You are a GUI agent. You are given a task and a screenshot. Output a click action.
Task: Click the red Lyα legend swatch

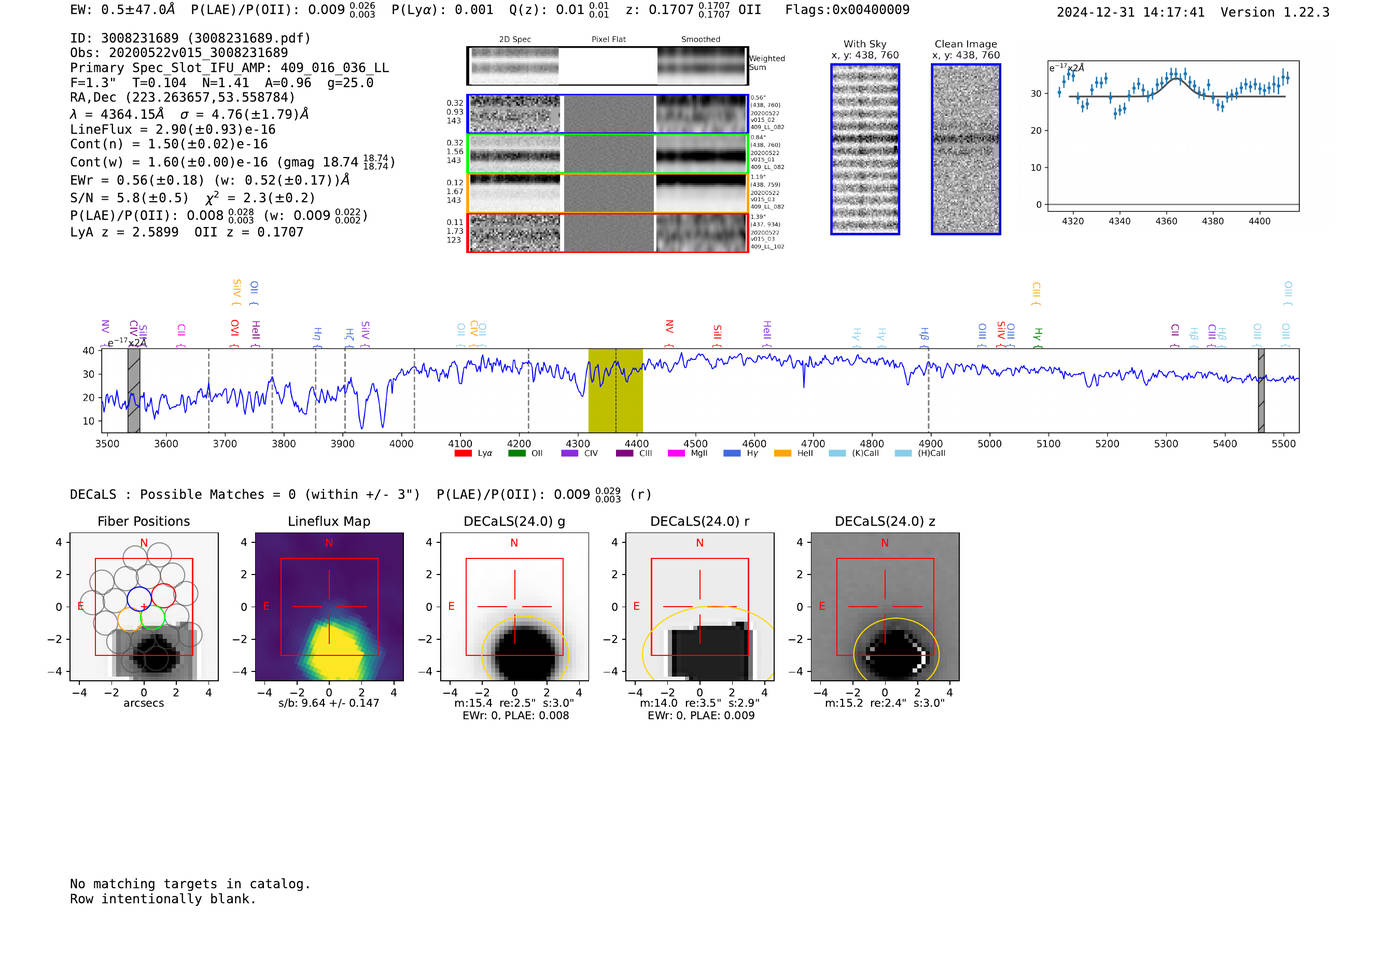click(463, 454)
